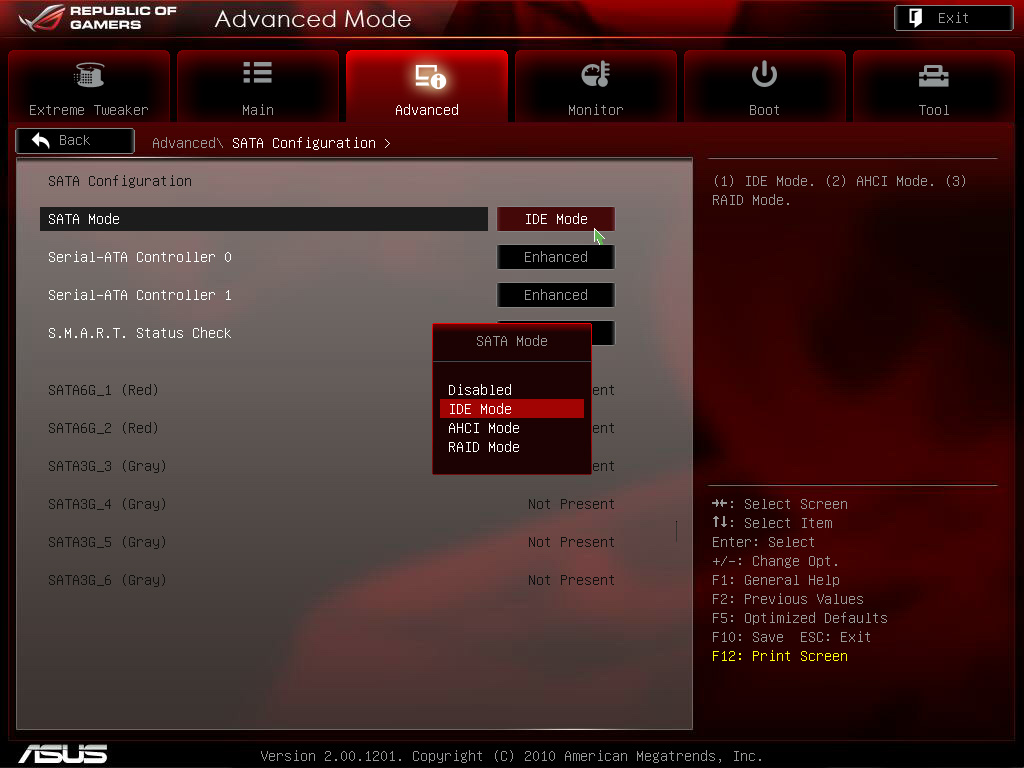The image size is (1024, 768).
Task: Select the S.M.A.R.T. Status Check row
Action: pyautogui.click(x=140, y=333)
